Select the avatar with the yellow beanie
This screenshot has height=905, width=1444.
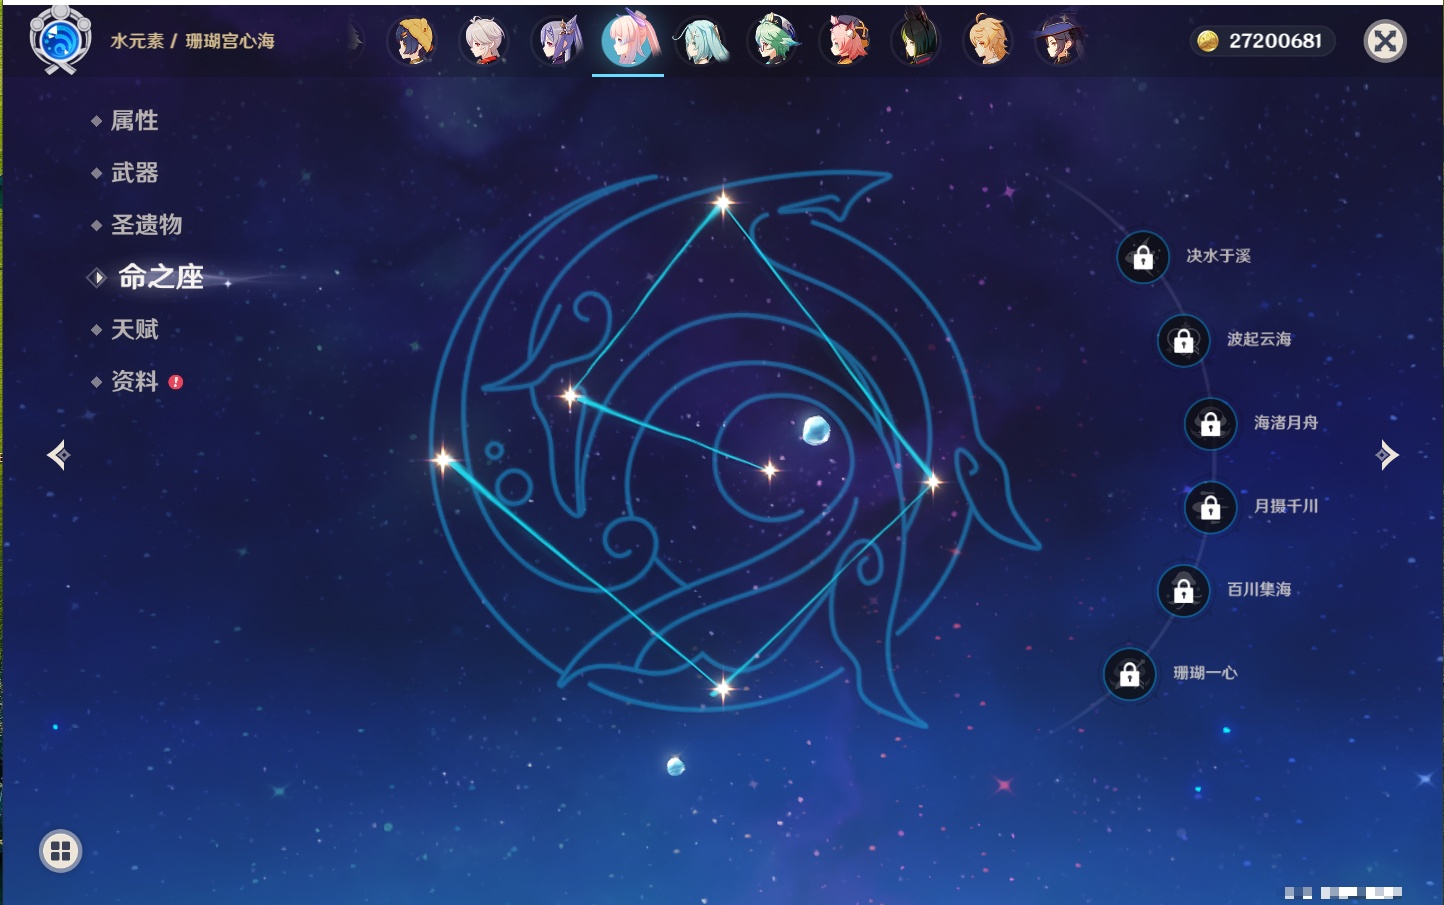click(413, 41)
